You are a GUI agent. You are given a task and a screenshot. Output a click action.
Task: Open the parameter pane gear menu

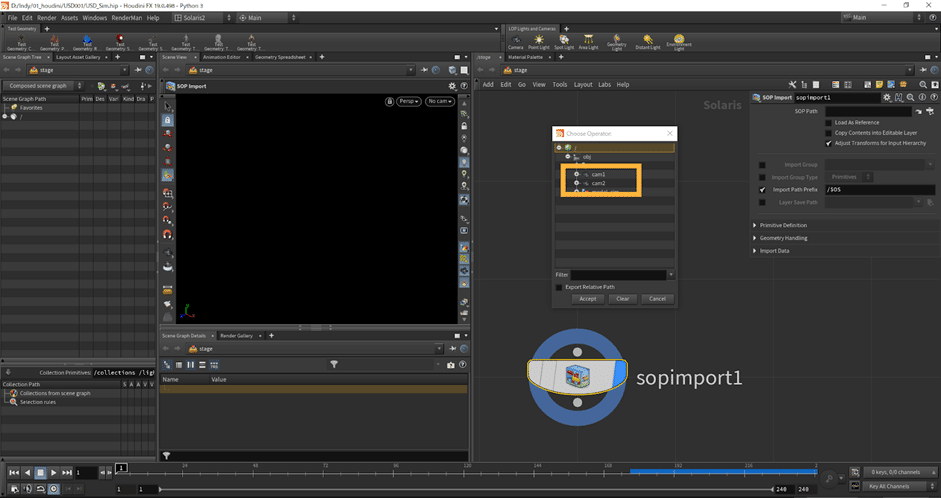(886, 97)
